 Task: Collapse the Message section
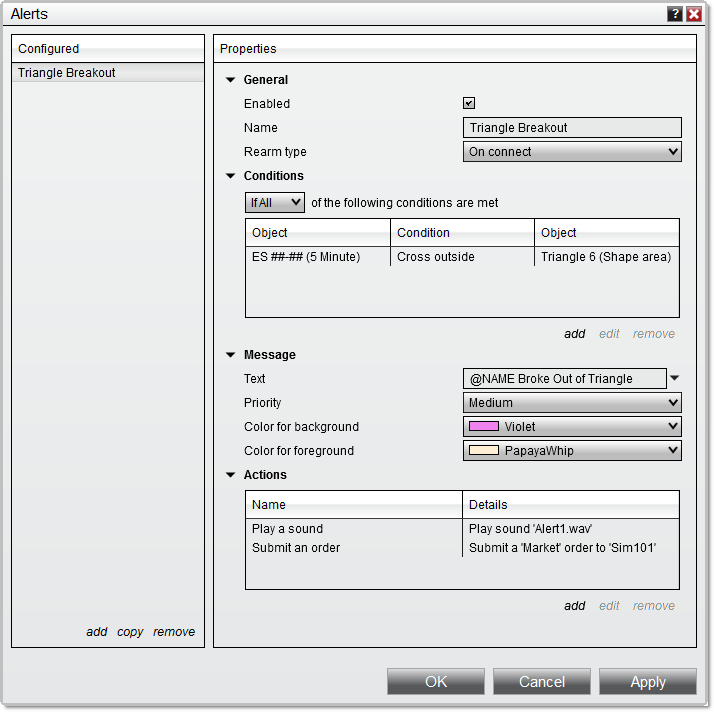click(x=231, y=355)
